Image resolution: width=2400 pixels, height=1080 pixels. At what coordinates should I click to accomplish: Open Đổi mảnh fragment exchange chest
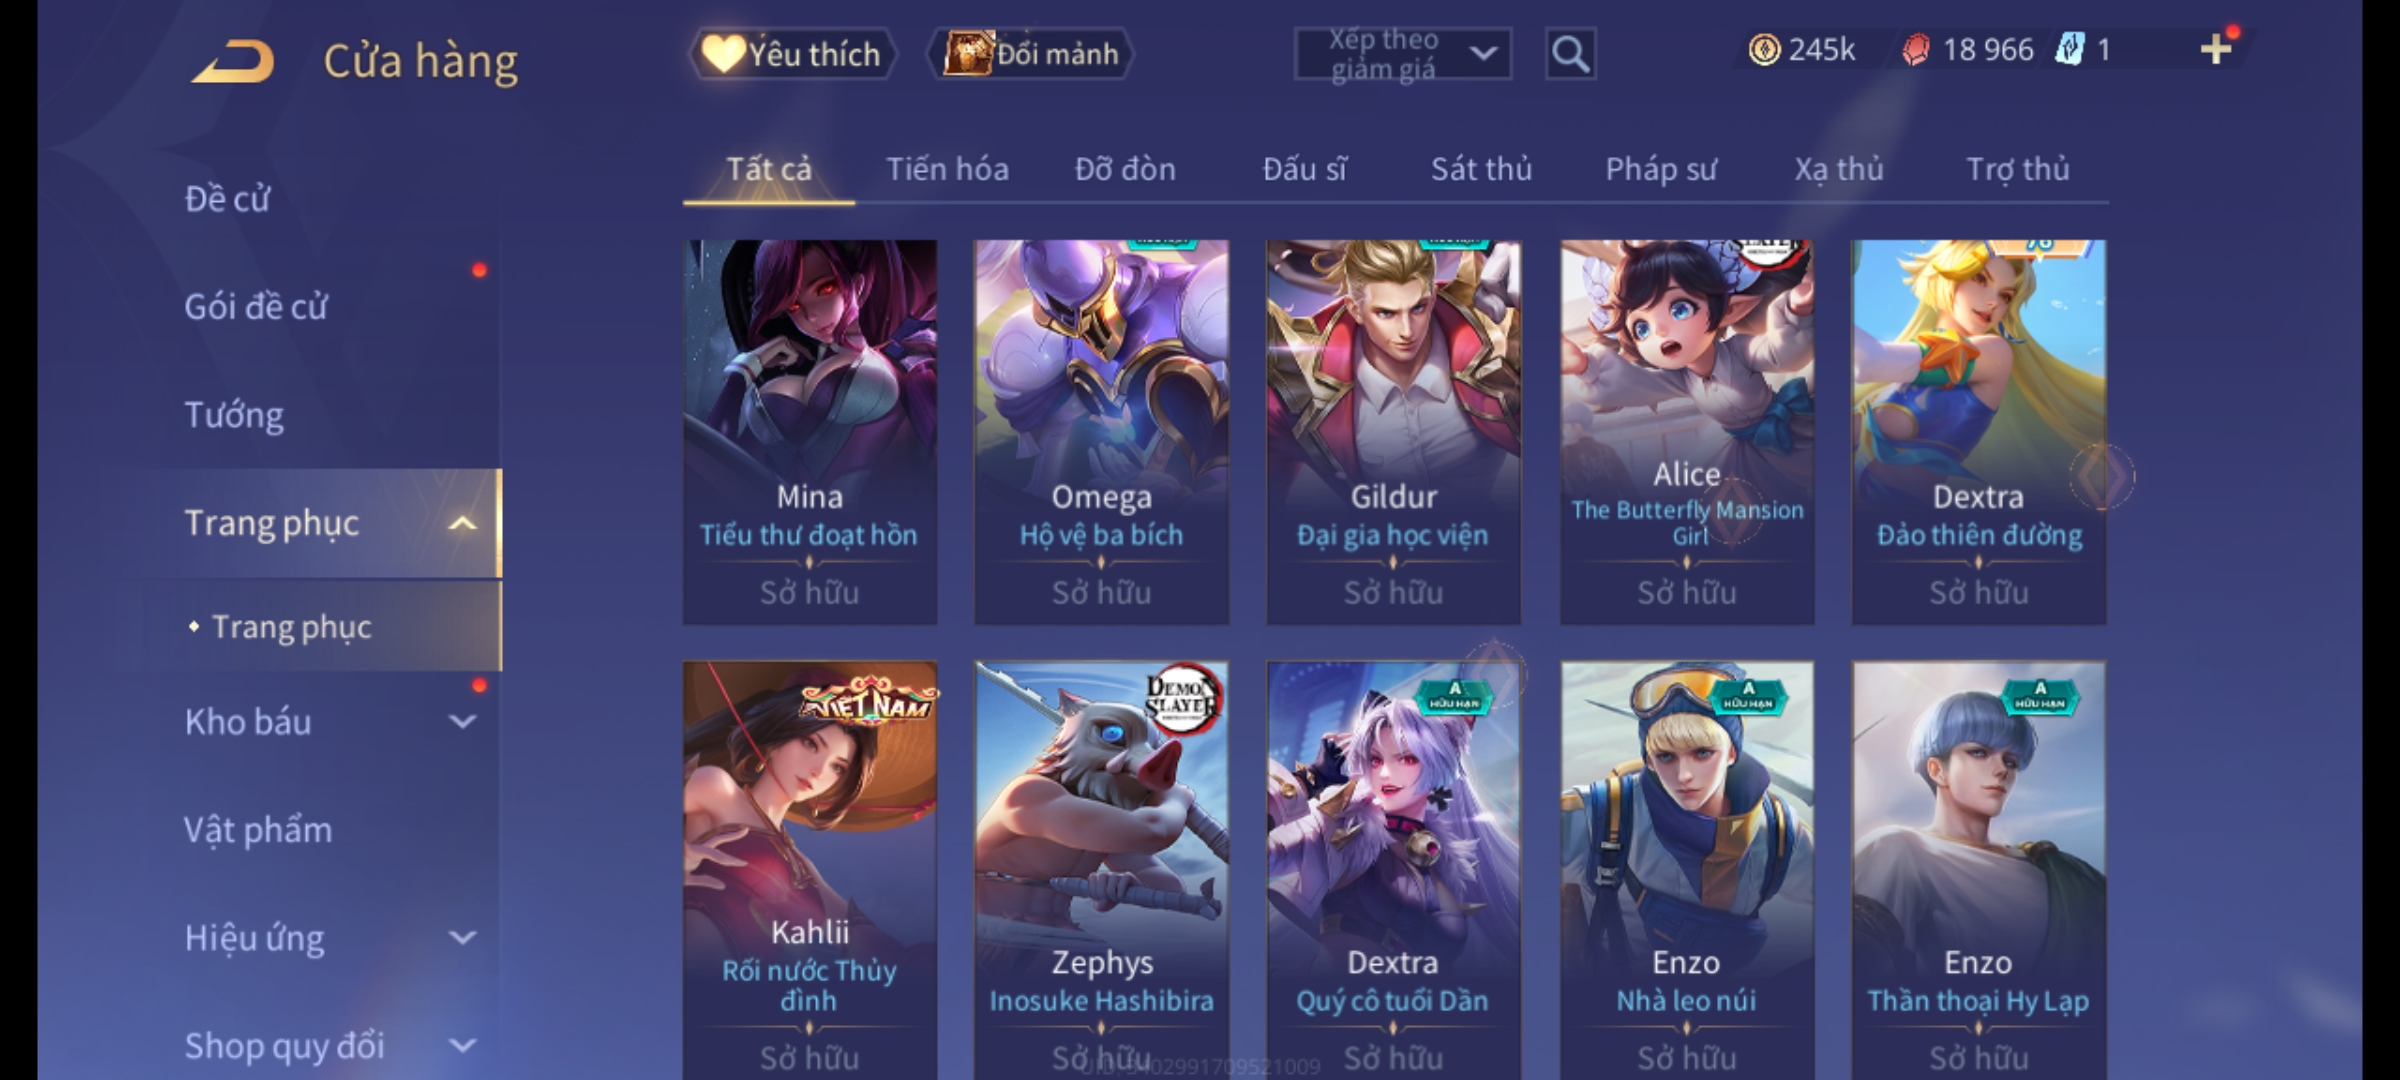1031,54
